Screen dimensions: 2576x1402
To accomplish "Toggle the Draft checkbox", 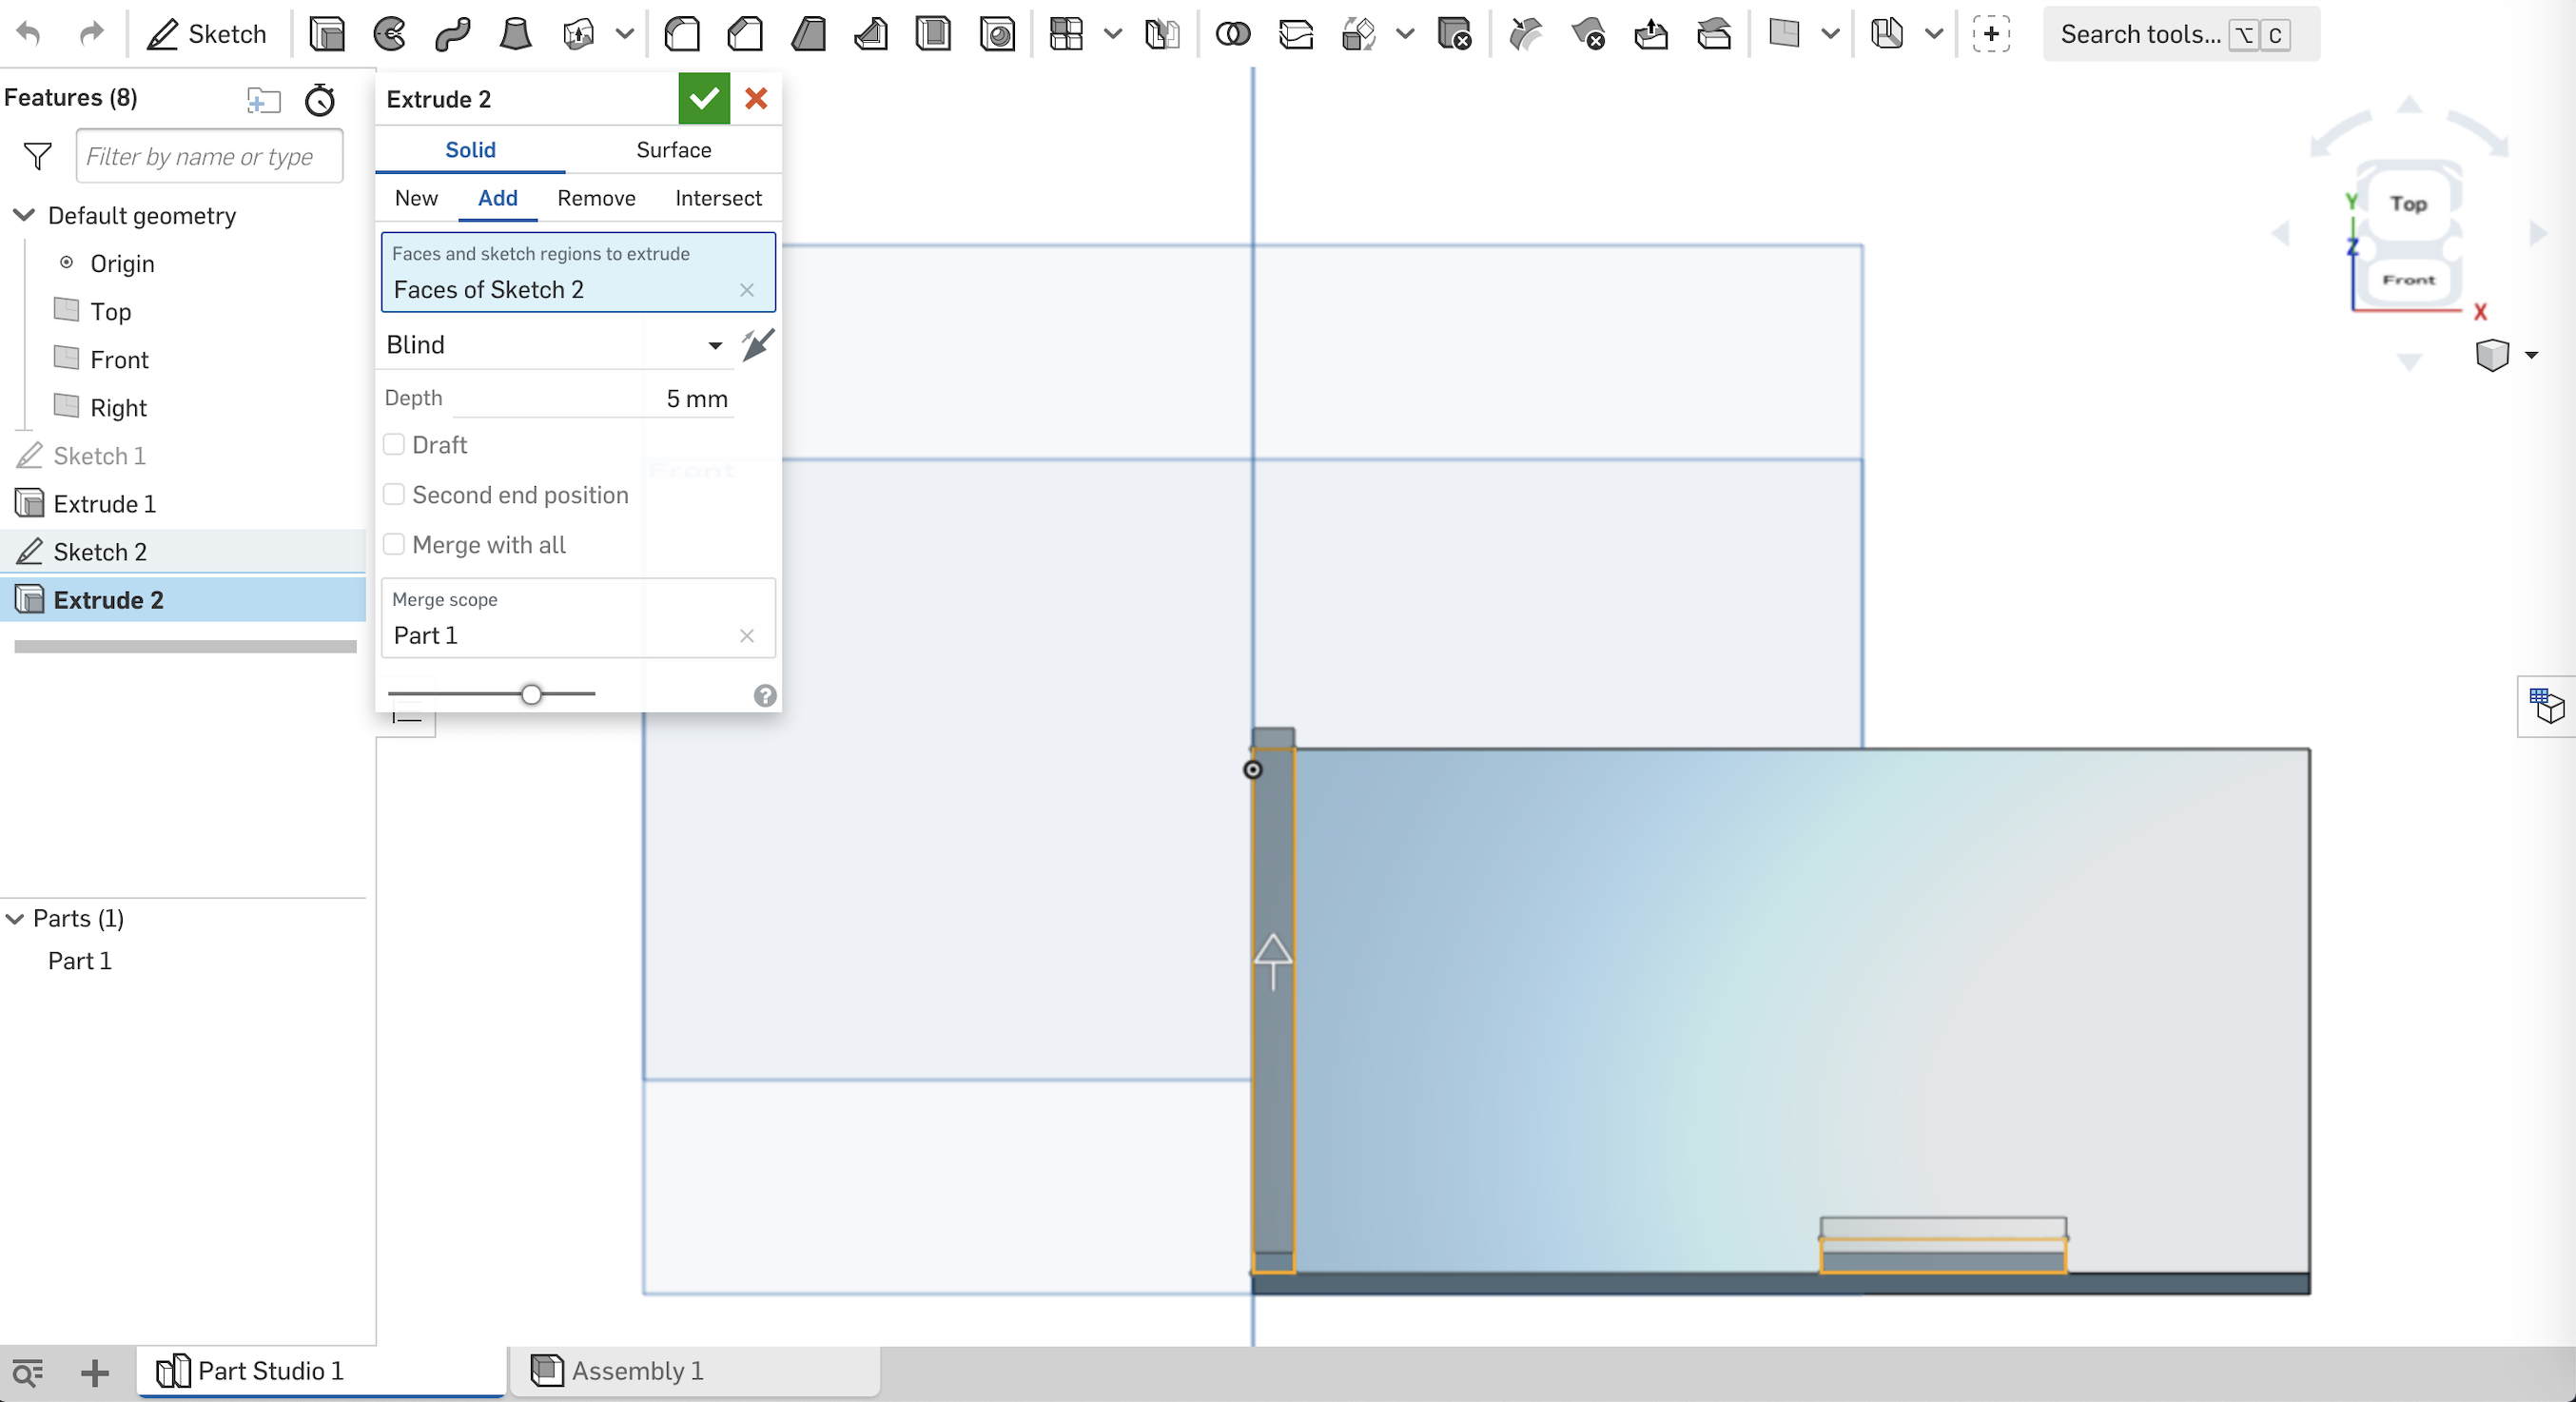I will (394, 444).
